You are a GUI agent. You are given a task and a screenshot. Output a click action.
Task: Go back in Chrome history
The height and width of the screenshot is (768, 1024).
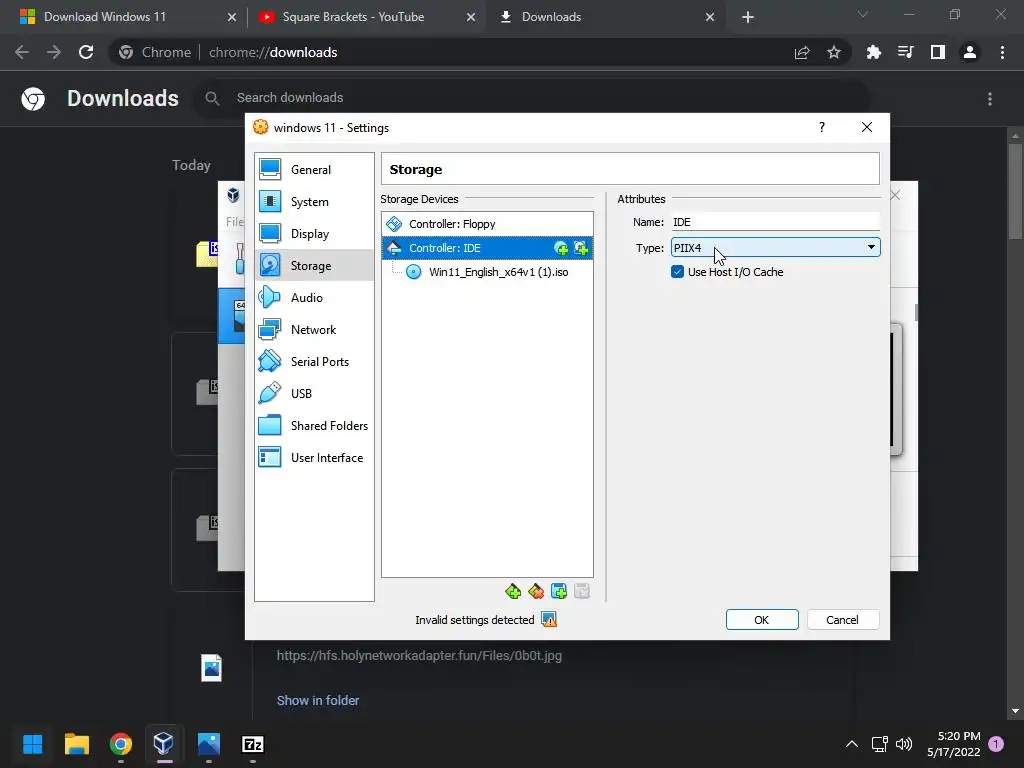[22, 52]
